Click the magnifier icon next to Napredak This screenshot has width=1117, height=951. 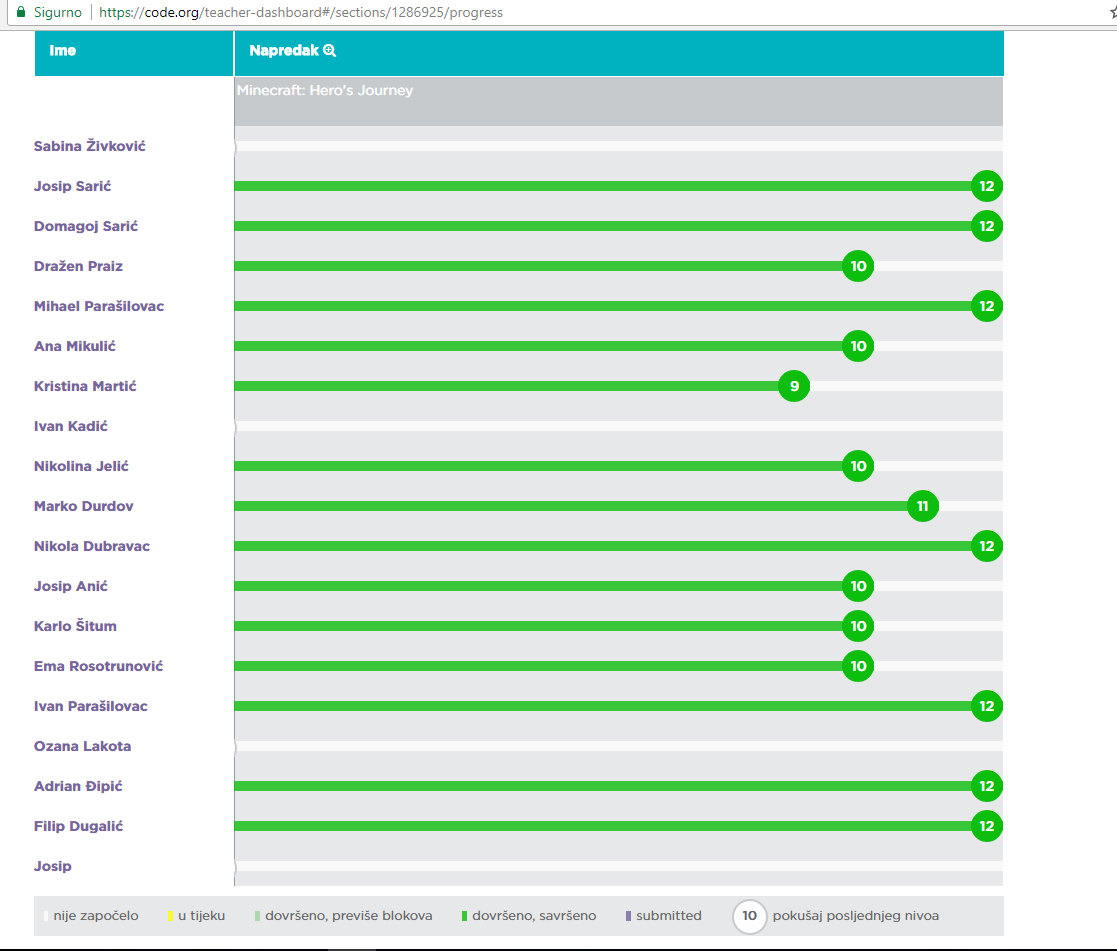click(x=329, y=51)
